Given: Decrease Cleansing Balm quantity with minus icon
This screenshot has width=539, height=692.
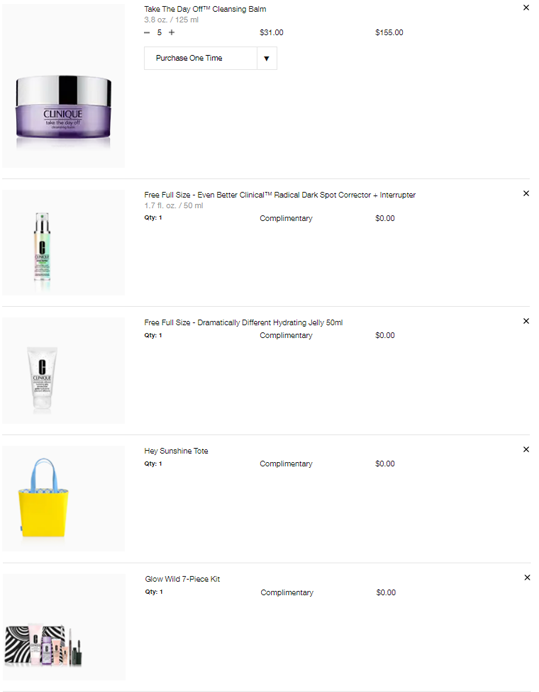Looking at the screenshot, I should (x=147, y=32).
